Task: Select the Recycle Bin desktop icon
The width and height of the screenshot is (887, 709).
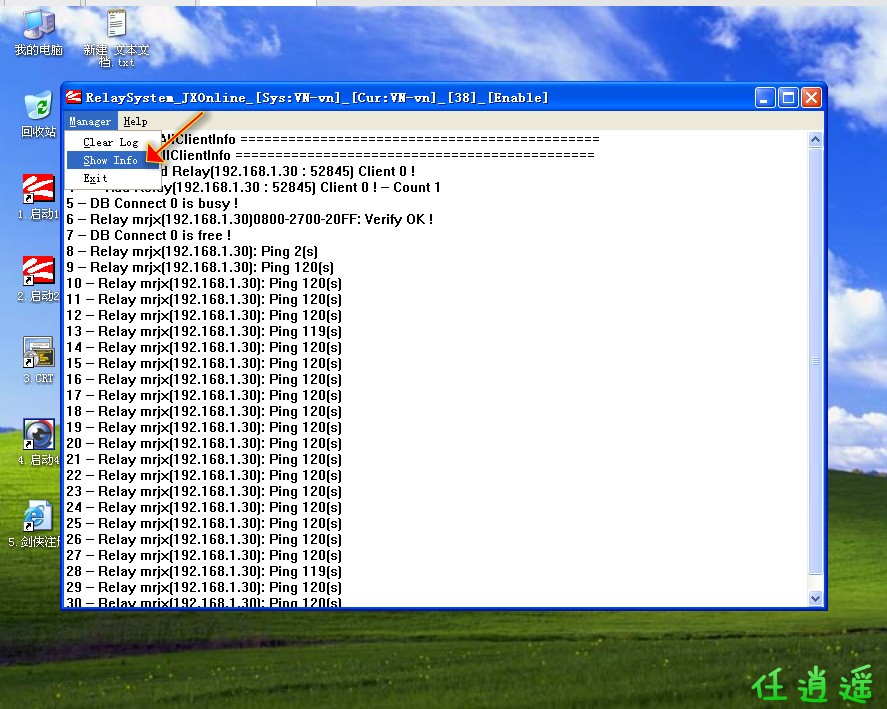Action: pyautogui.click(x=38, y=114)
